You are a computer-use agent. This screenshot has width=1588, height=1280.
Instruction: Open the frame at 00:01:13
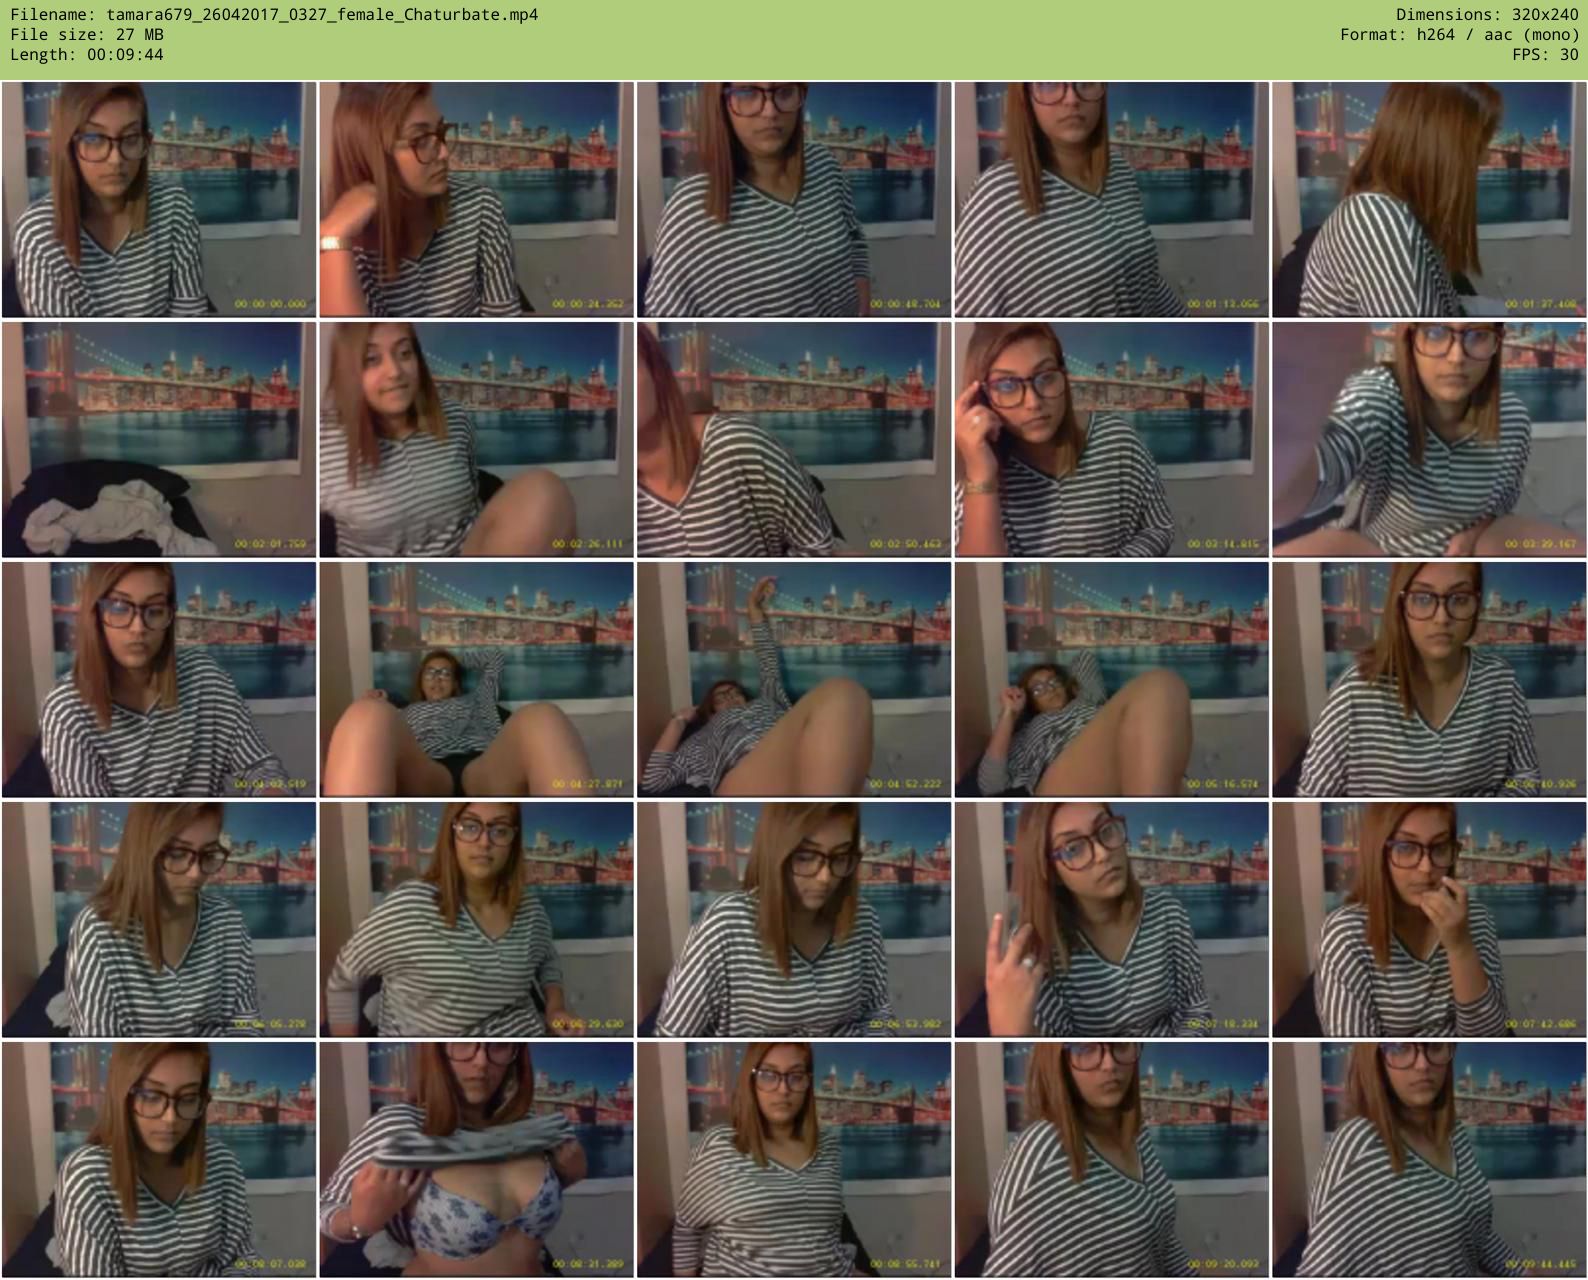click(1111, 200)
